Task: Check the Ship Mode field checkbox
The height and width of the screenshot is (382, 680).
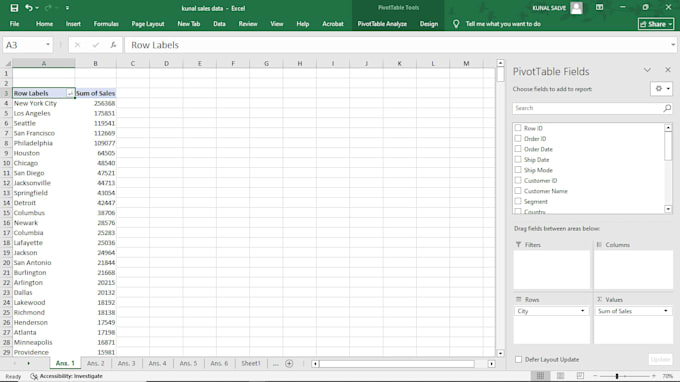Action: point(518,170)
